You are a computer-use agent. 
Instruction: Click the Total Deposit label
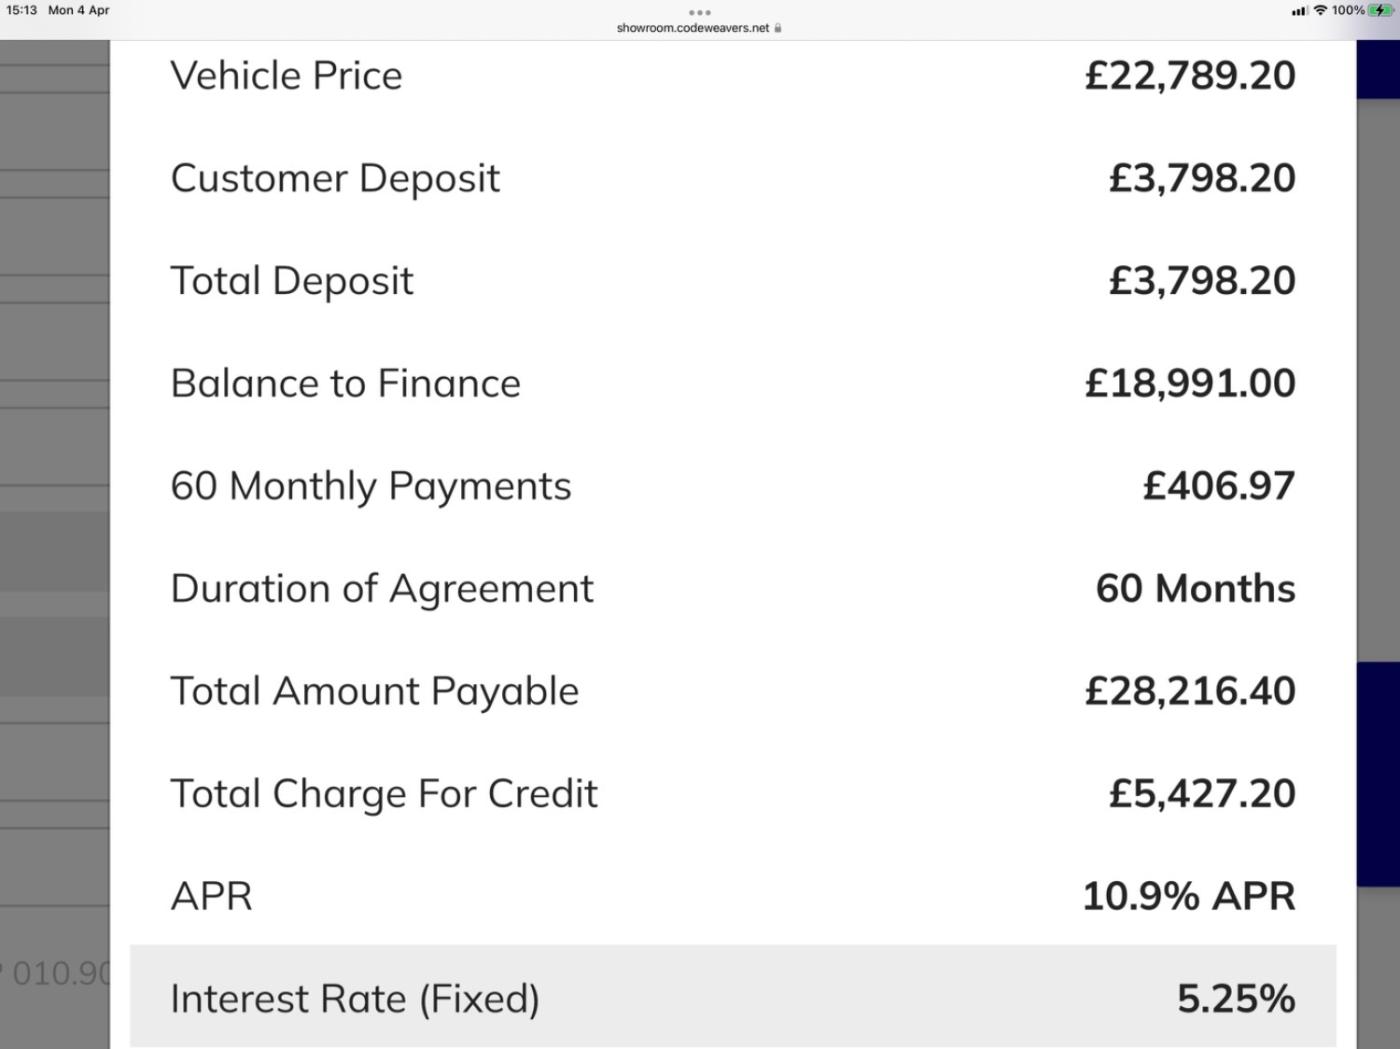click(x=292, y=281)
